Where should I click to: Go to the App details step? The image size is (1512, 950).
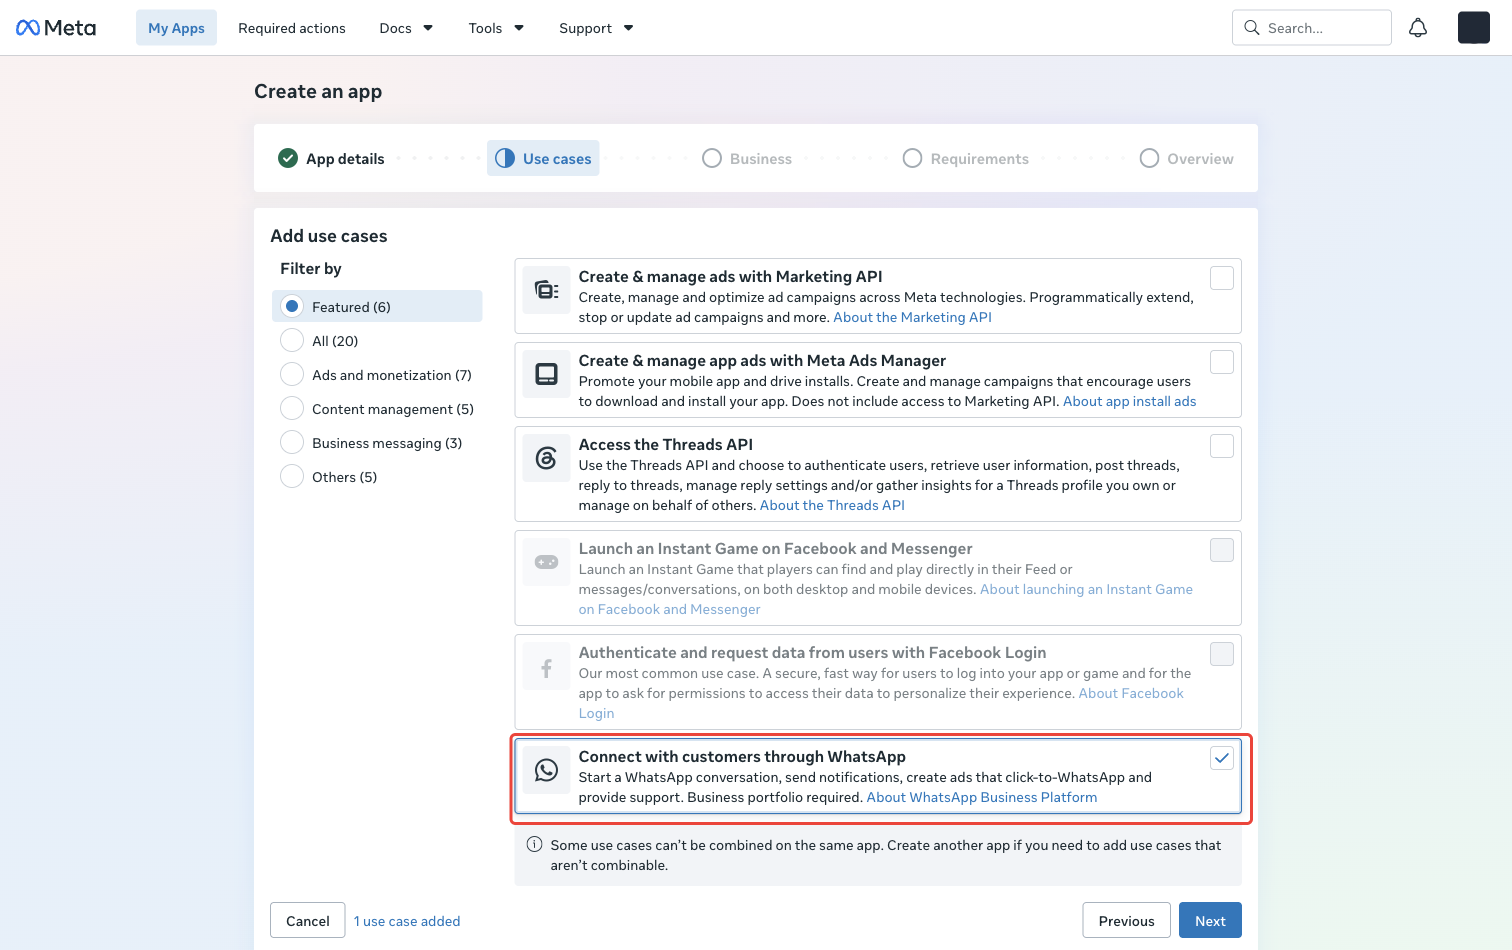pyautogui.click(x=331, y=158)
